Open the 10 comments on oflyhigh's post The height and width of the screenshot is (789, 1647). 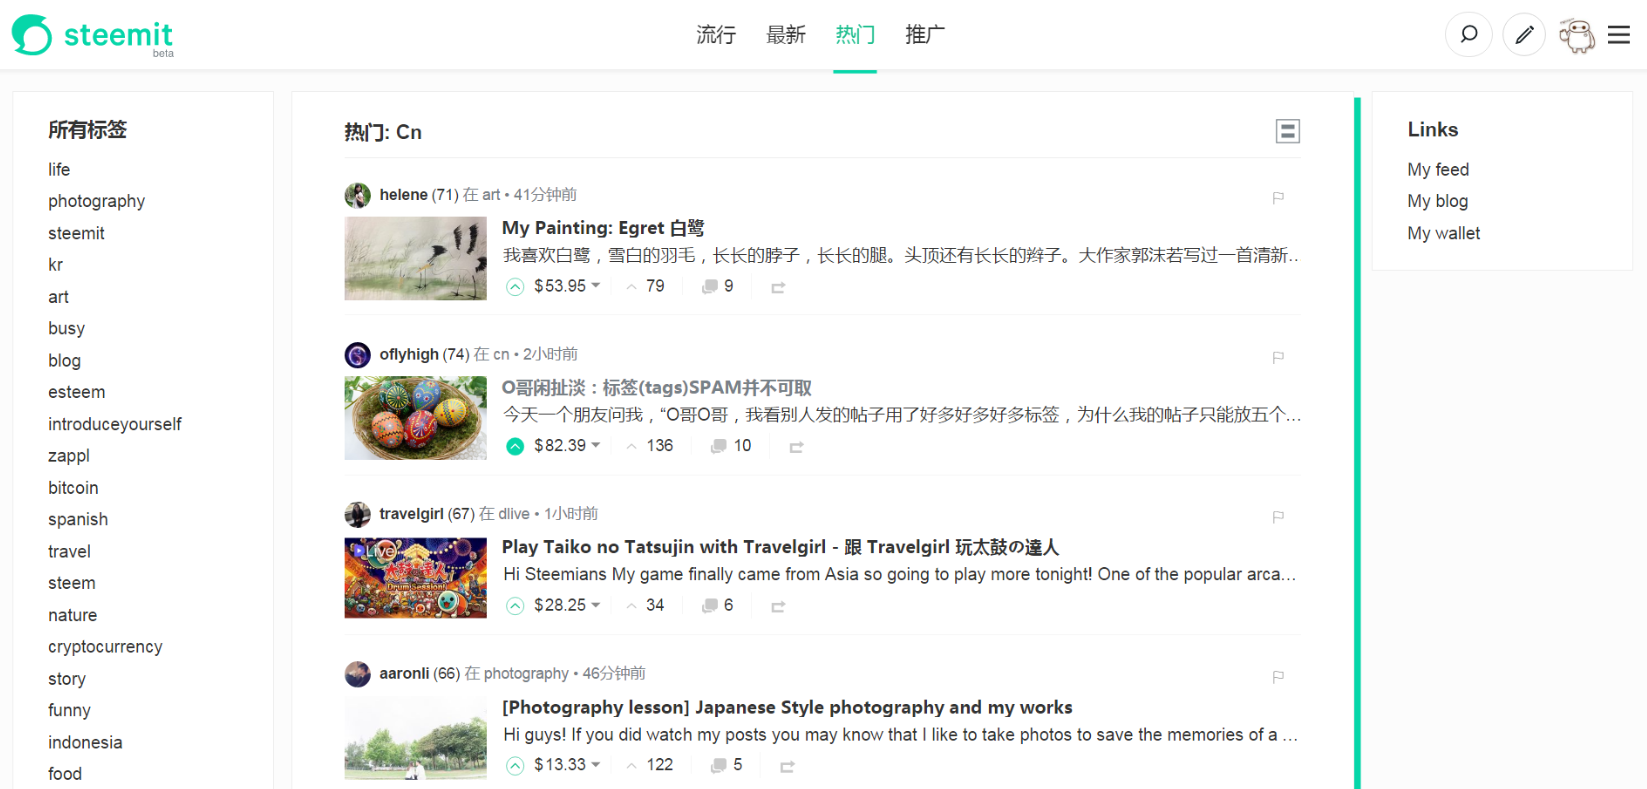(731, 445)
